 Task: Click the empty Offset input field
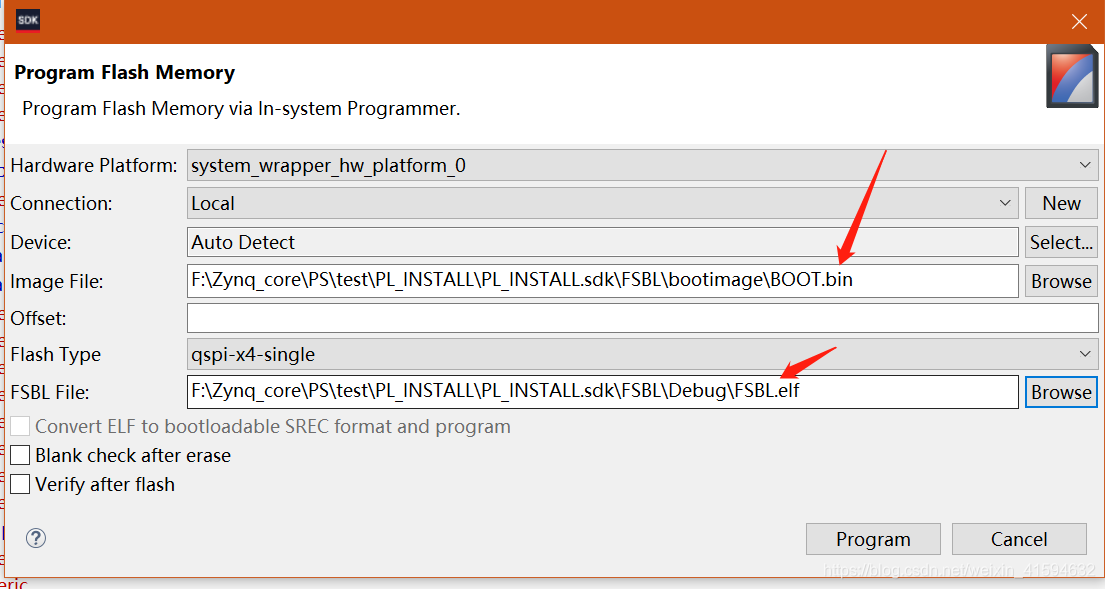[x=642, y=318]
